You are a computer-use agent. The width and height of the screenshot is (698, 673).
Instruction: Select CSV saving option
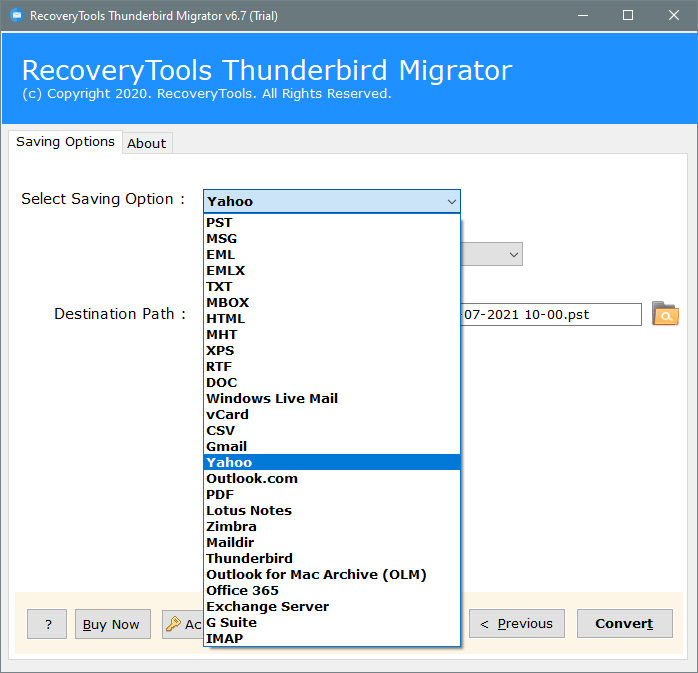tap(332, 430)
